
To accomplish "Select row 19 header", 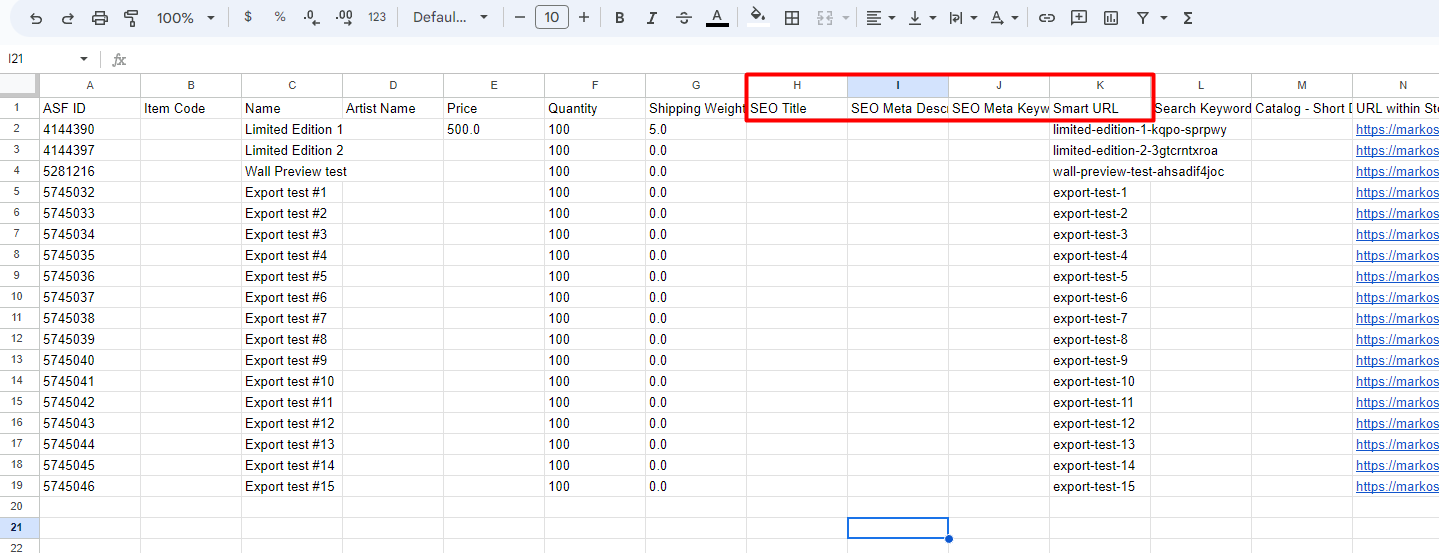I will (16, 486).
